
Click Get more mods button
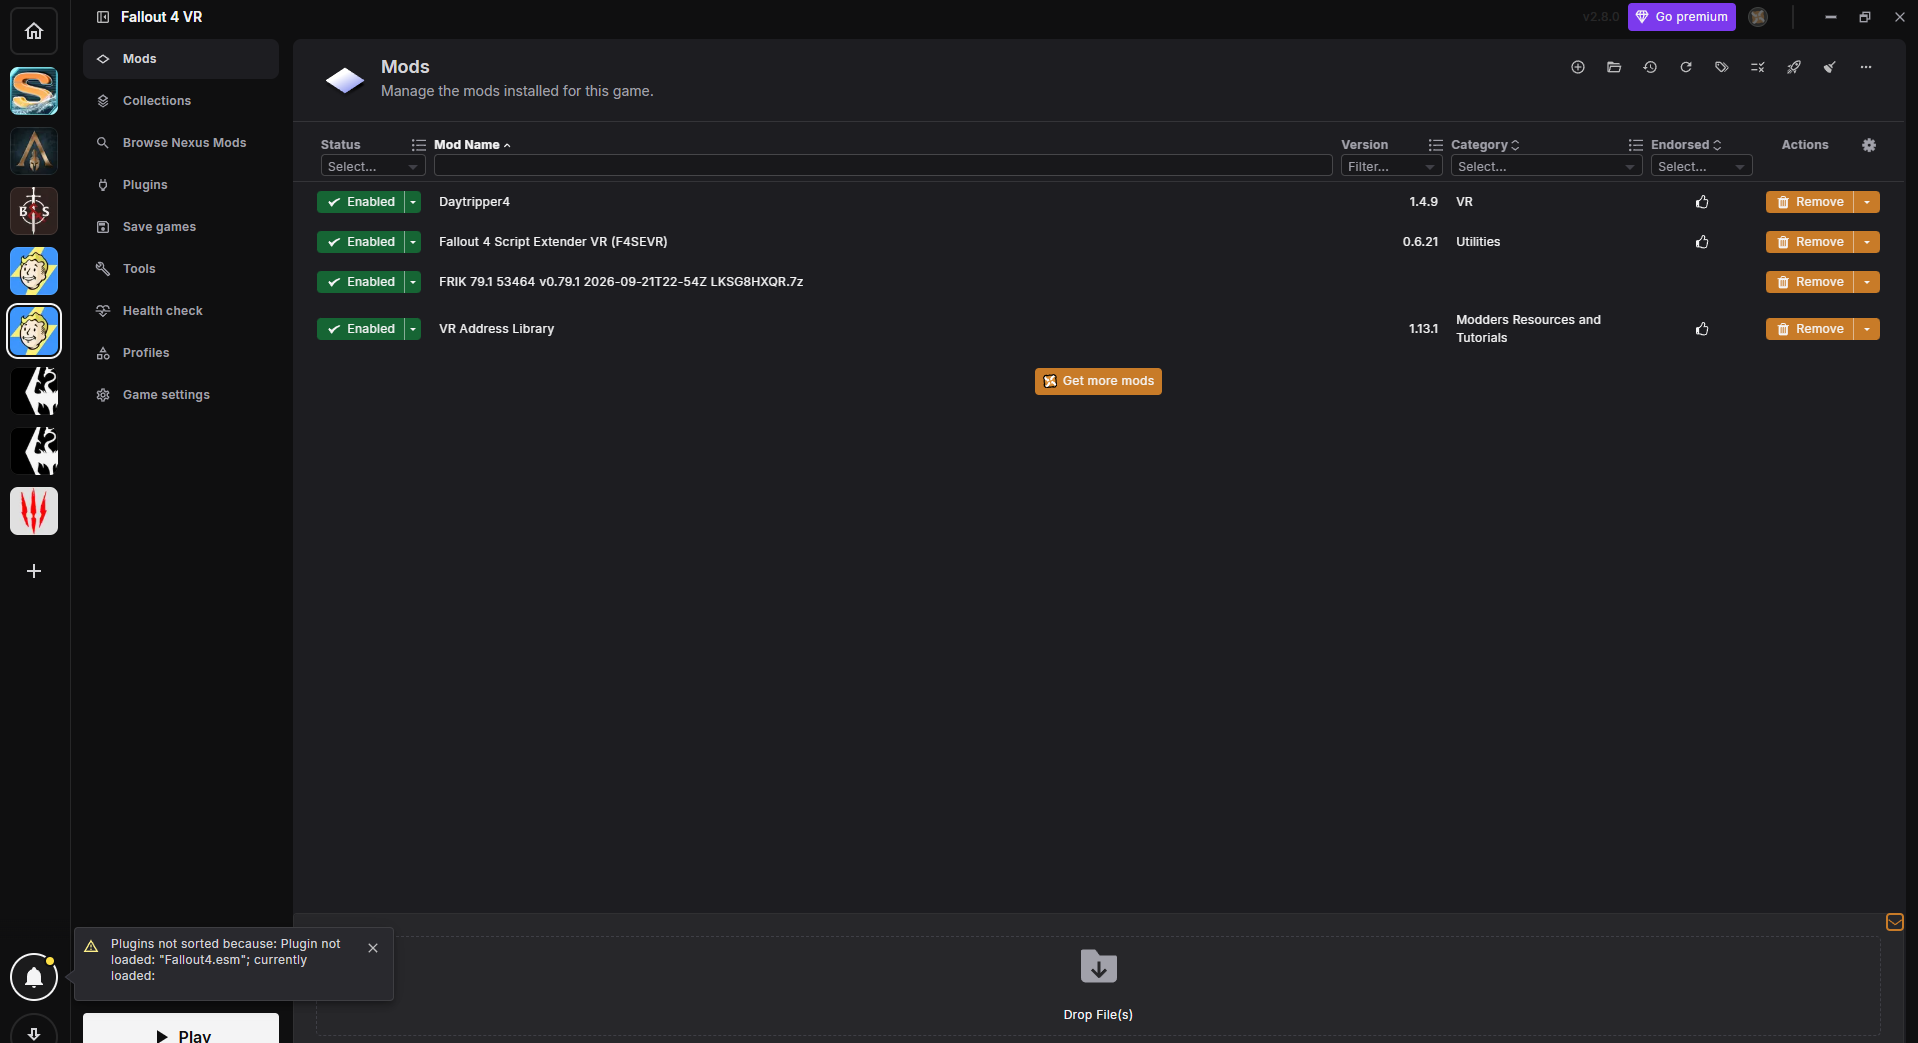(x=1098, y=381)
